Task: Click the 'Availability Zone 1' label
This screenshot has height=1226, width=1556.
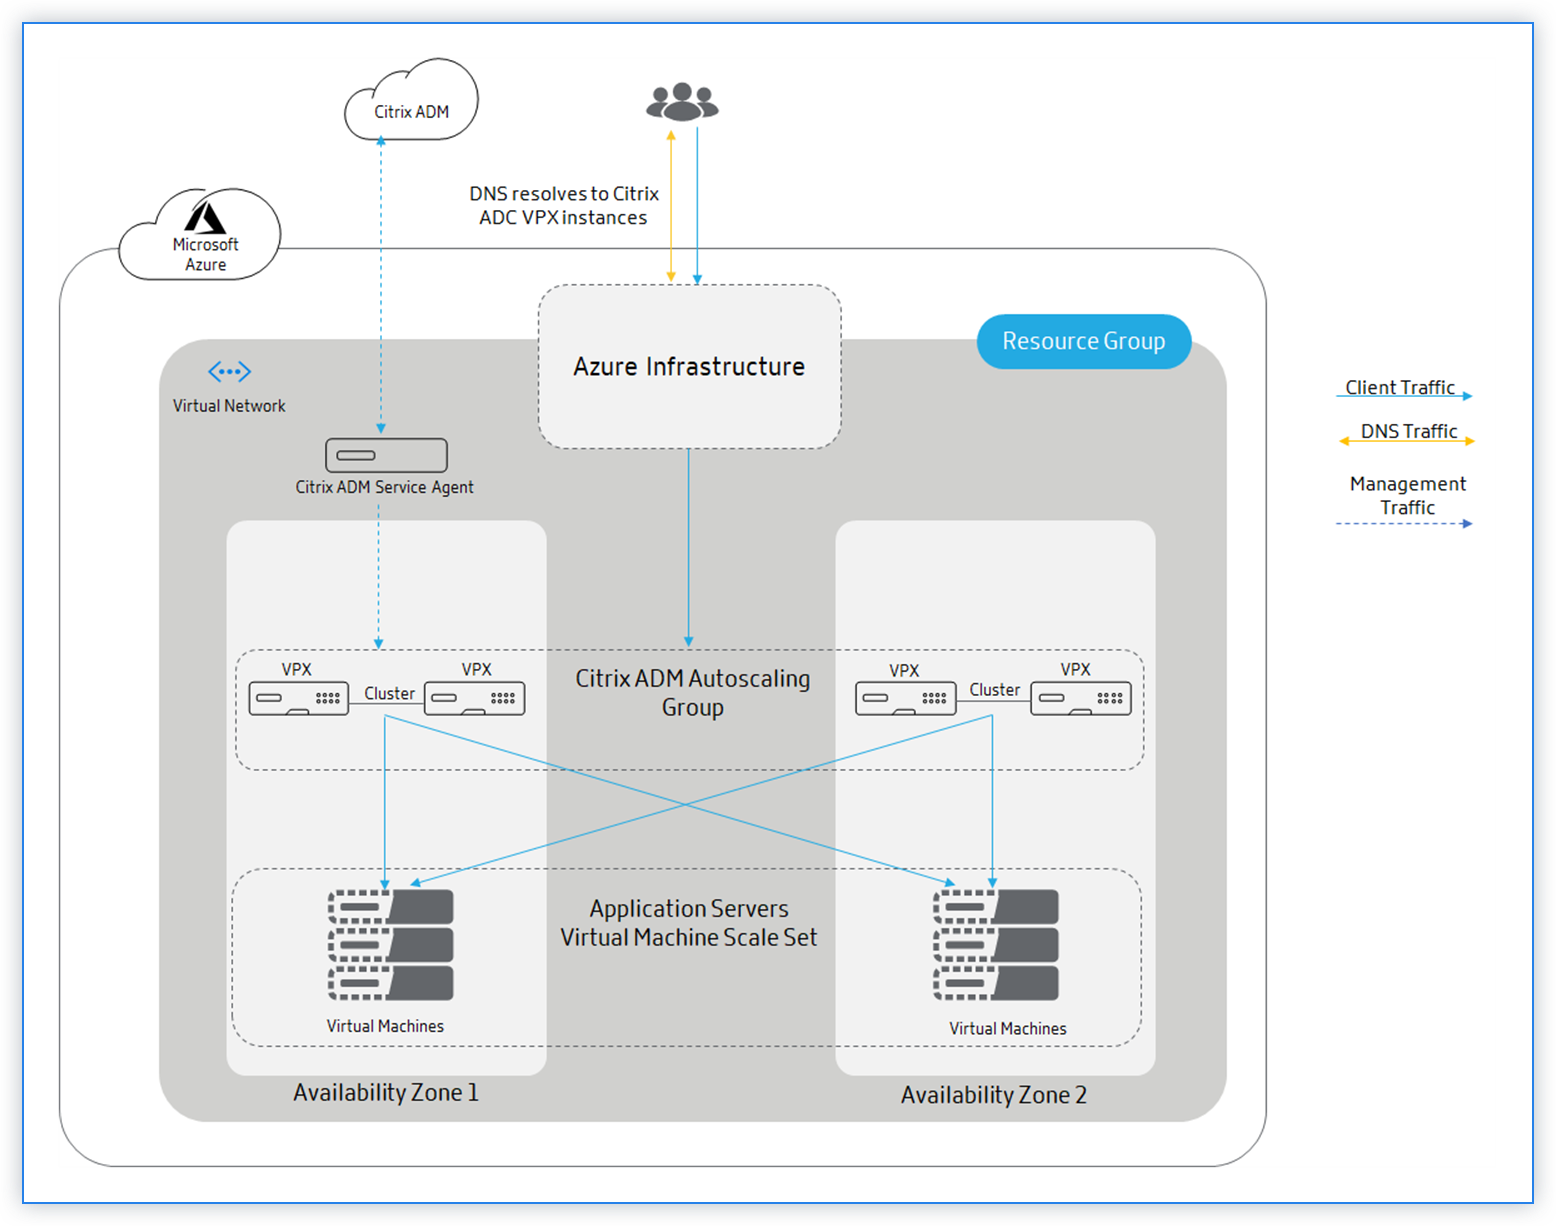Action: 386,1092
